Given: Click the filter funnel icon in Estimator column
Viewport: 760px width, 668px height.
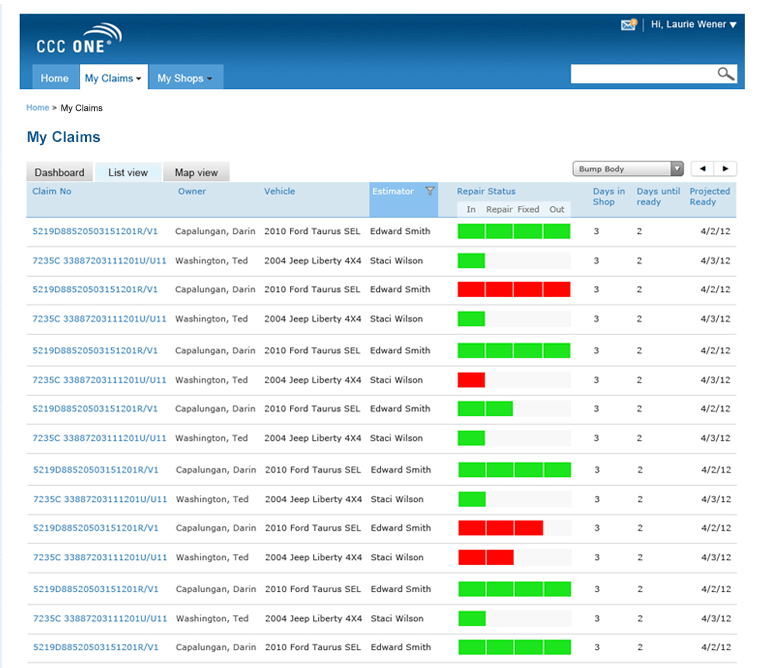Looking at the screenshot, I should point(429,191).
